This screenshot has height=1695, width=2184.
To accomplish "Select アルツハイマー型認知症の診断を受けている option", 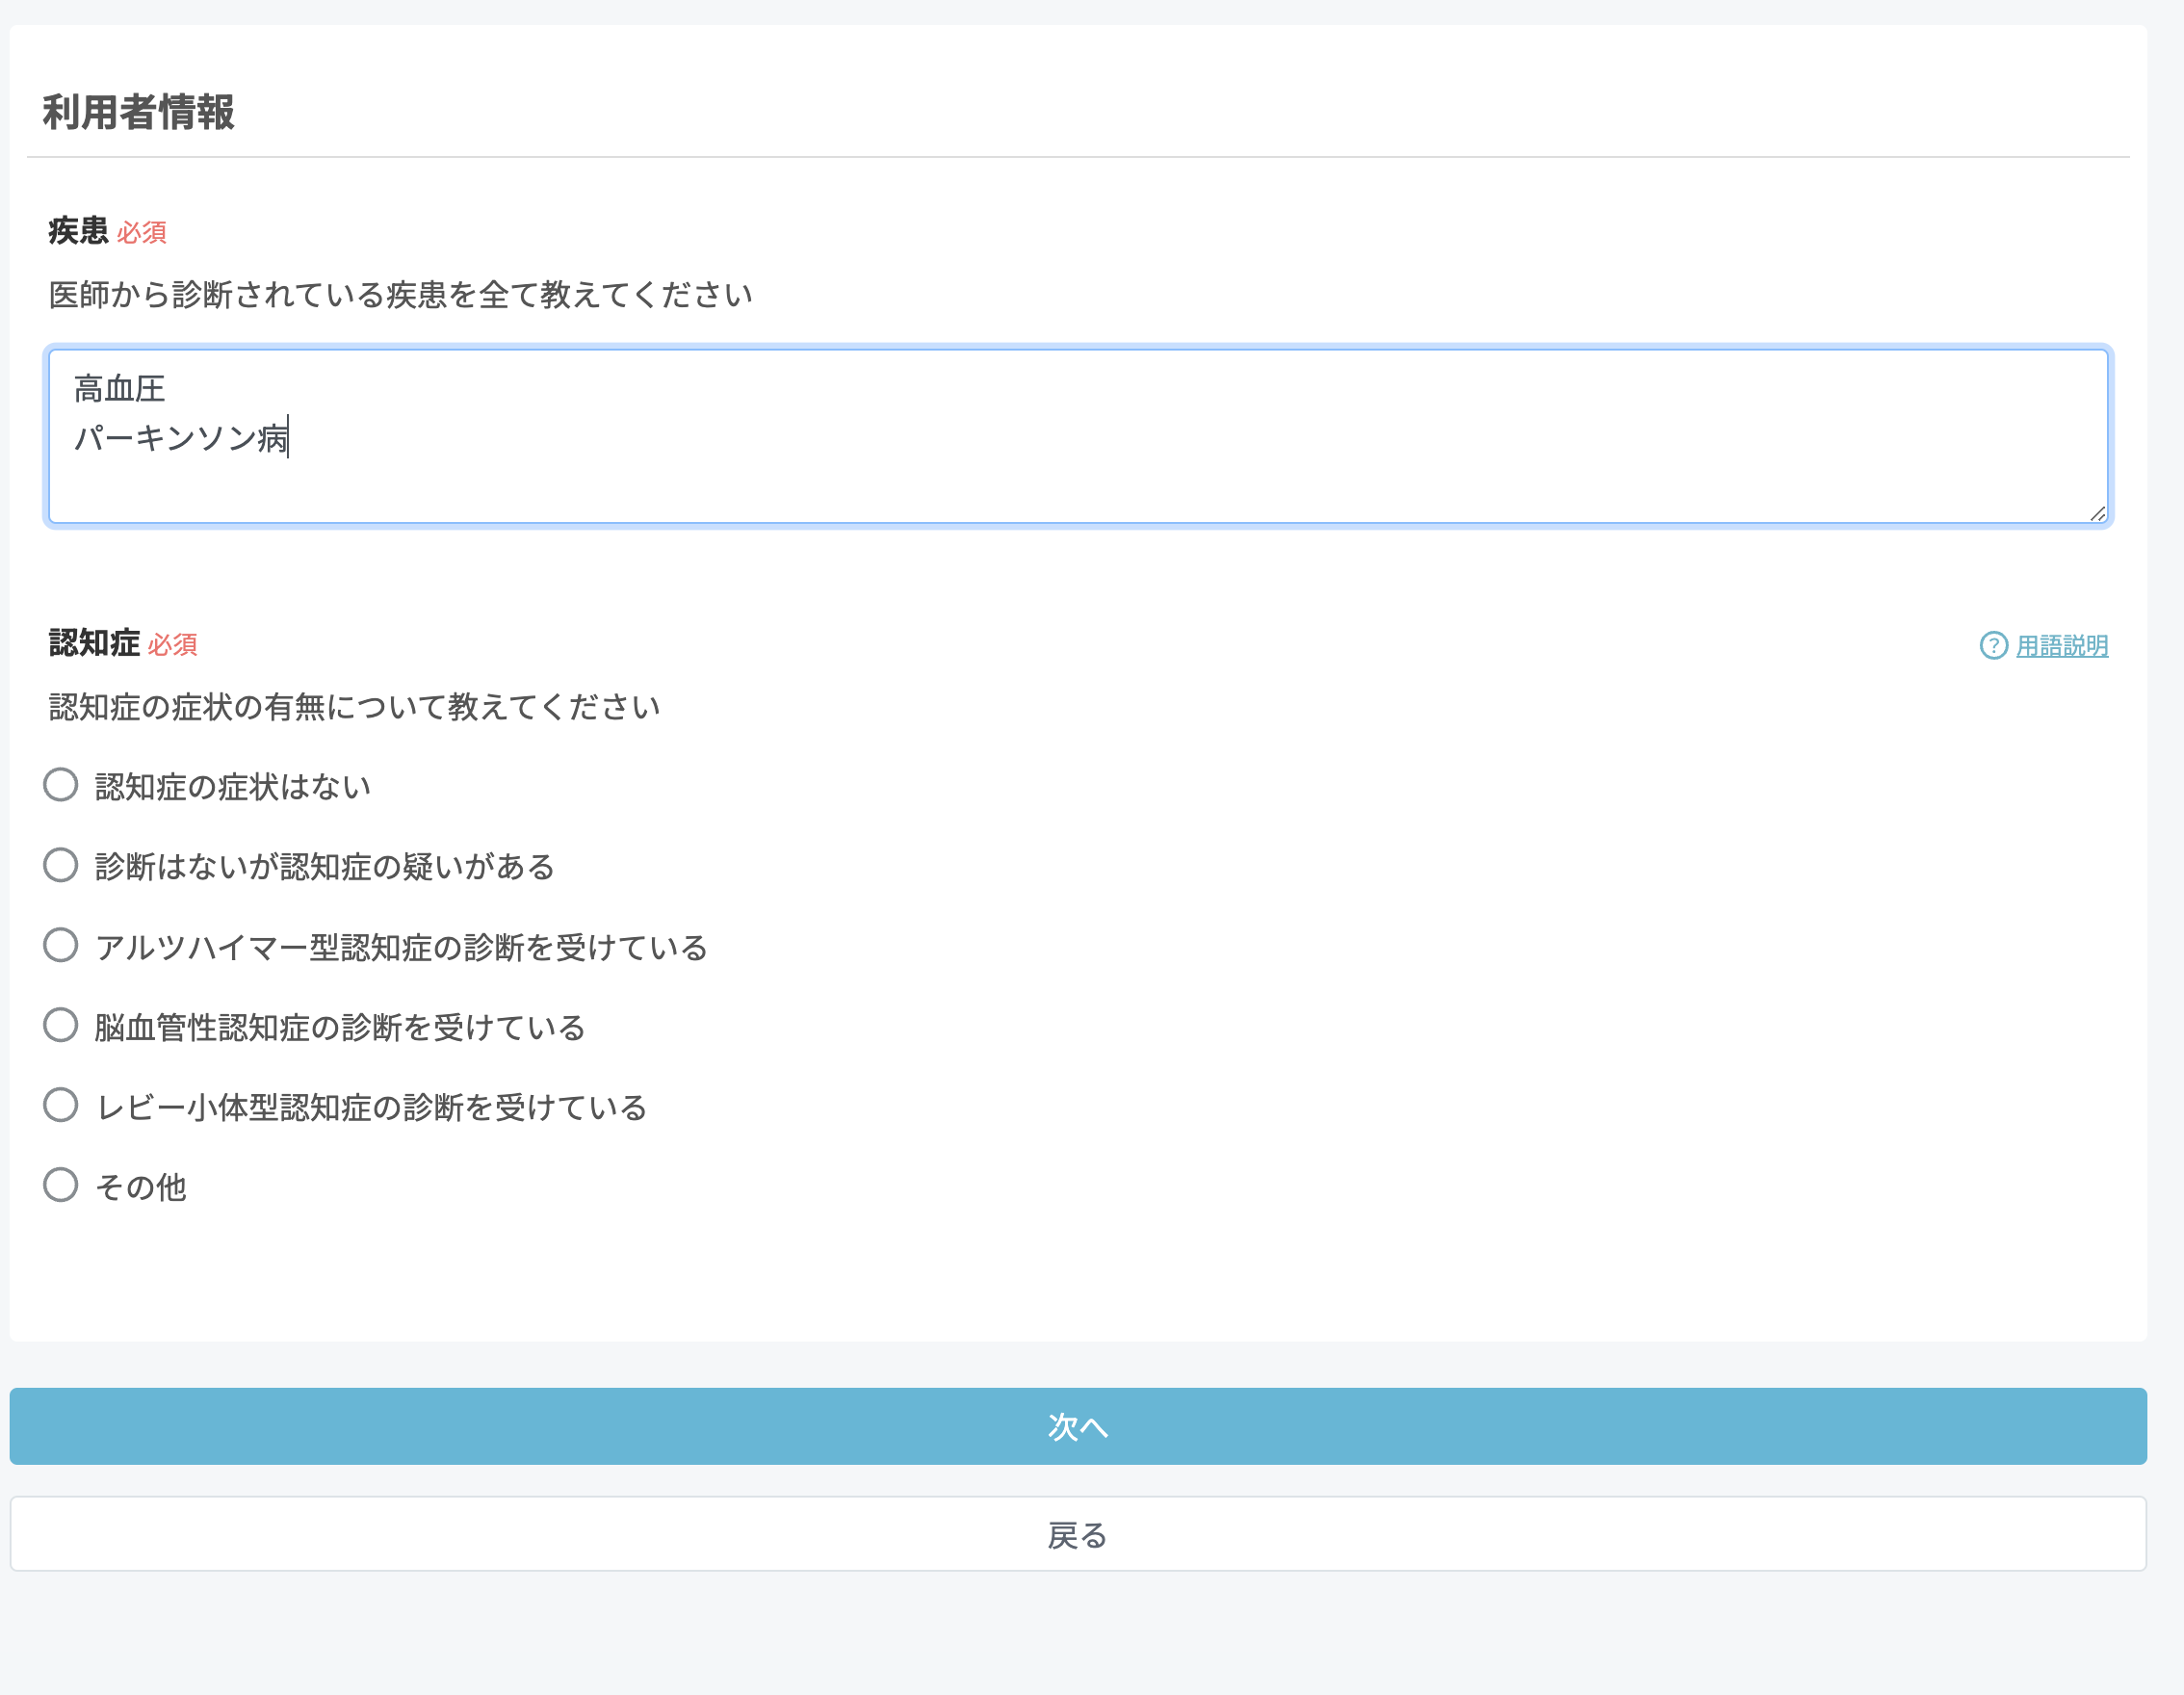I will pos(61,945).
